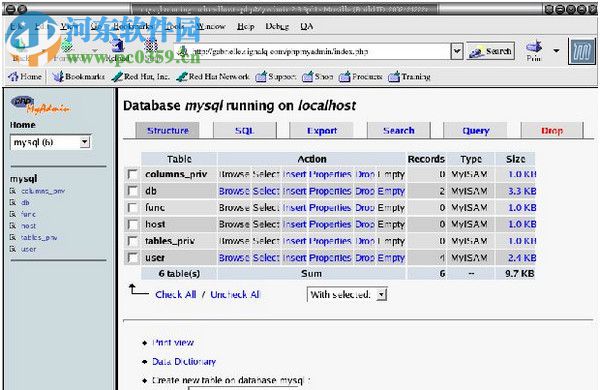This screenshot has width=600, height=390.
Task: Click the "9.7 KB" total size cell
Action: click(515, 274)
